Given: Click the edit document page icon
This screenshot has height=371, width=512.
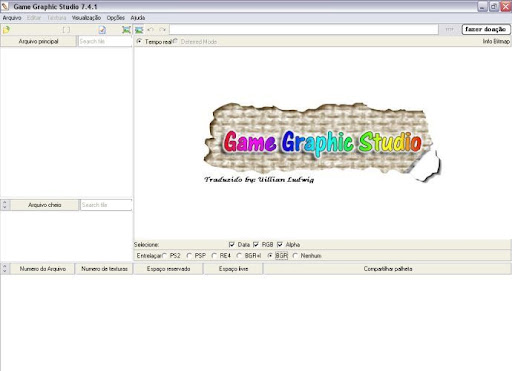Looking at the screenshot, I should click(x=102, y=30).
